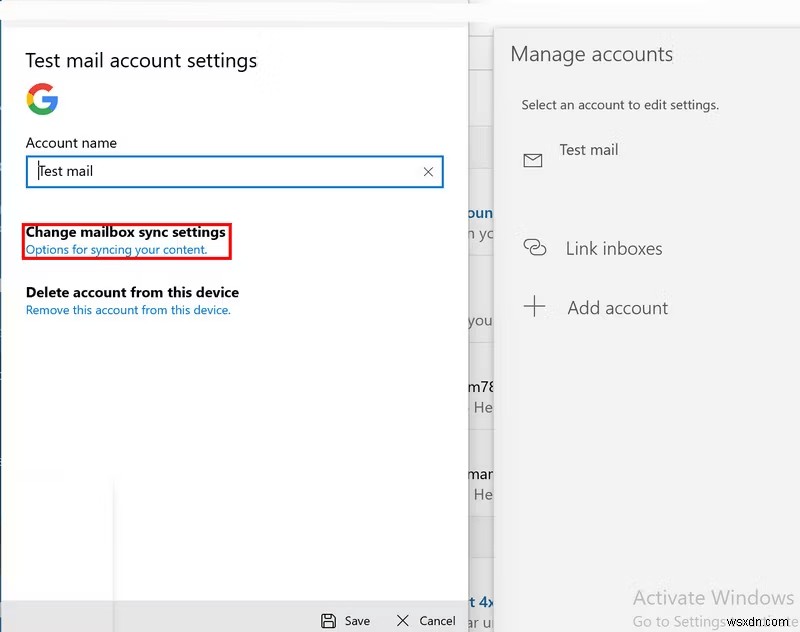Click the plus icon to add an account
This screenshot has height=632, width=800.
pos(536,307)
